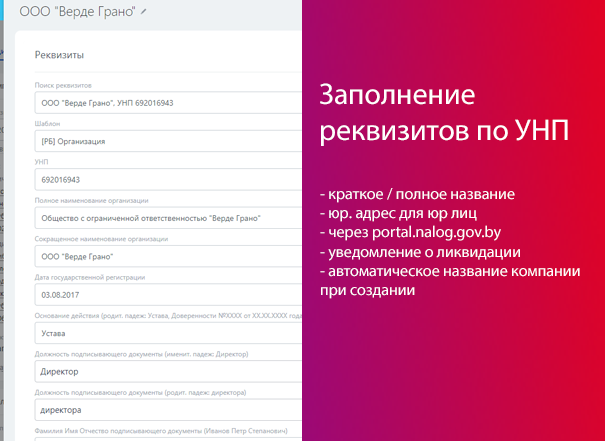The width and height of the screenshot is (605, 441).
Task: Edit the field containing capitalized Директор
Action: click(x=165, y=371)
